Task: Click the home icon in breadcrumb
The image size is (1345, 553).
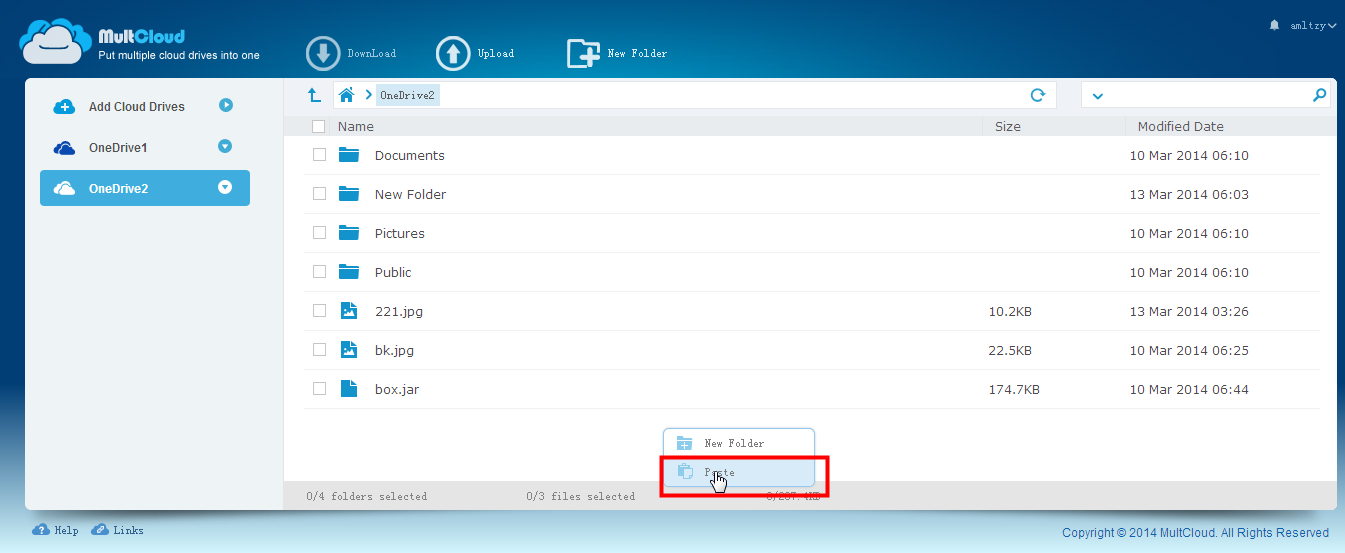Action: (x=347, y=95)
